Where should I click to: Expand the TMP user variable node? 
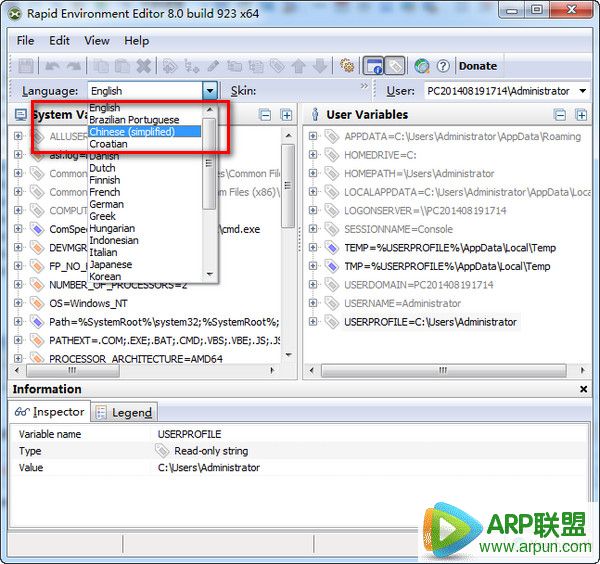[x=313, y=266]
